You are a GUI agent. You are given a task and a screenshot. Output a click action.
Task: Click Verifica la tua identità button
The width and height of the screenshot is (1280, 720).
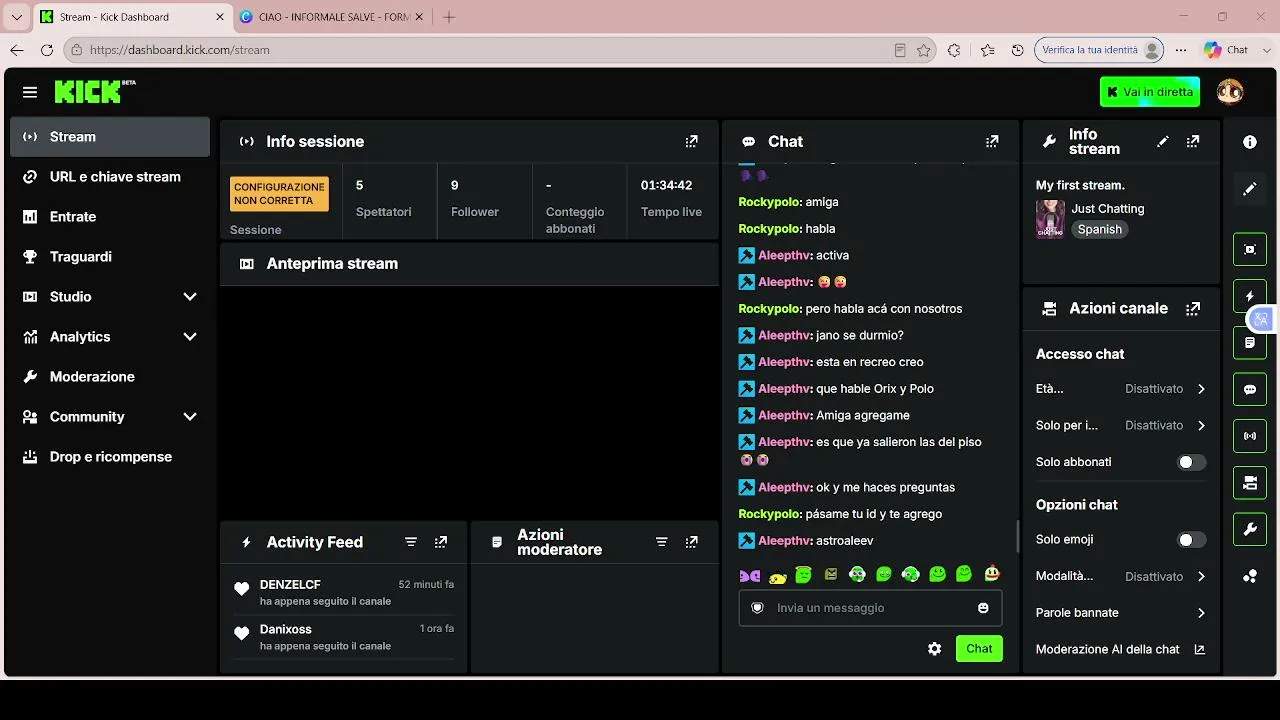click(x=1100, y=50)
